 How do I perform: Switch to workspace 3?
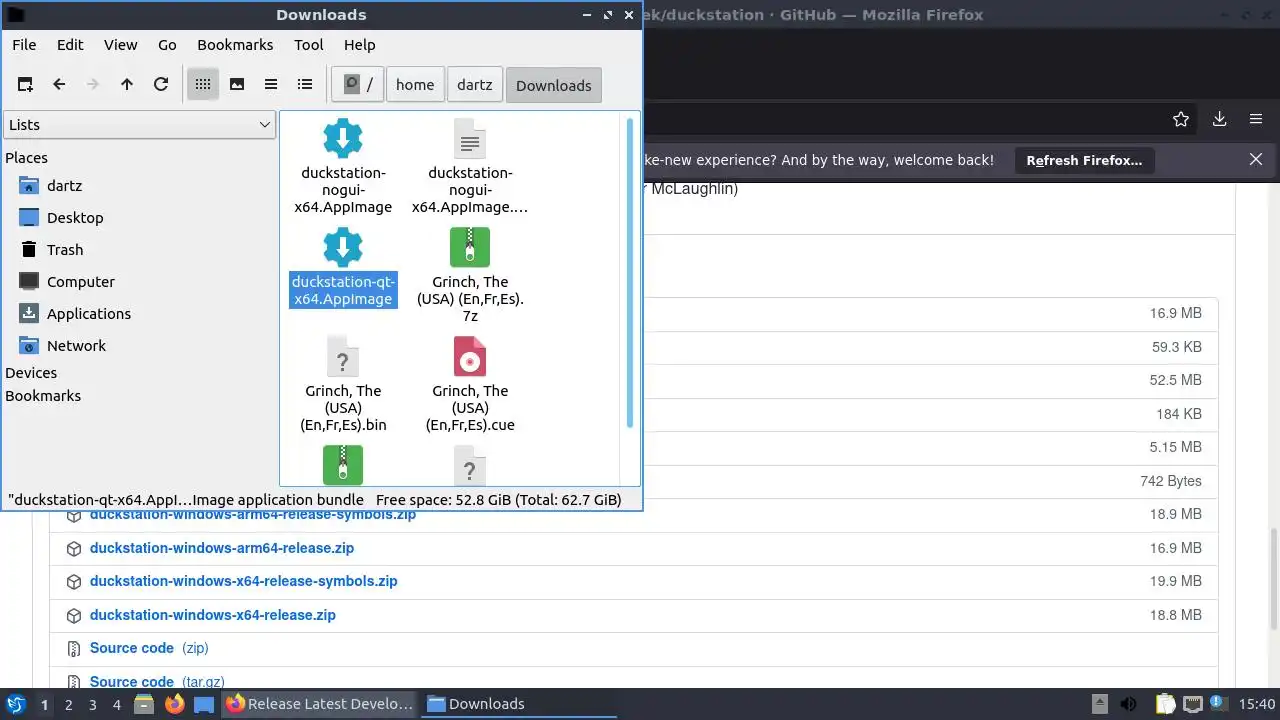tap(92, 704)
